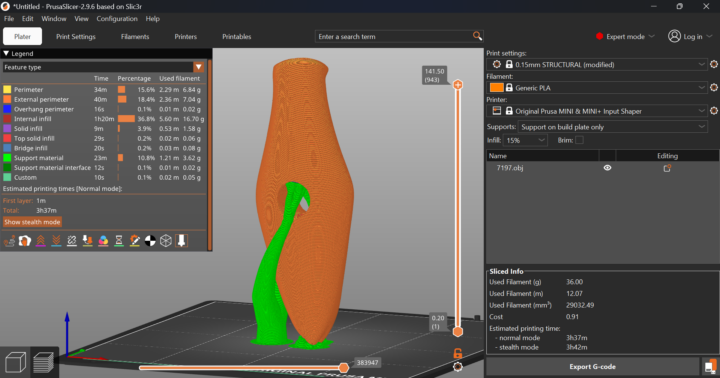This screenshot has height=378, width=720.
Task: Toggle color changes visibility icon
Action: (103, 241)
